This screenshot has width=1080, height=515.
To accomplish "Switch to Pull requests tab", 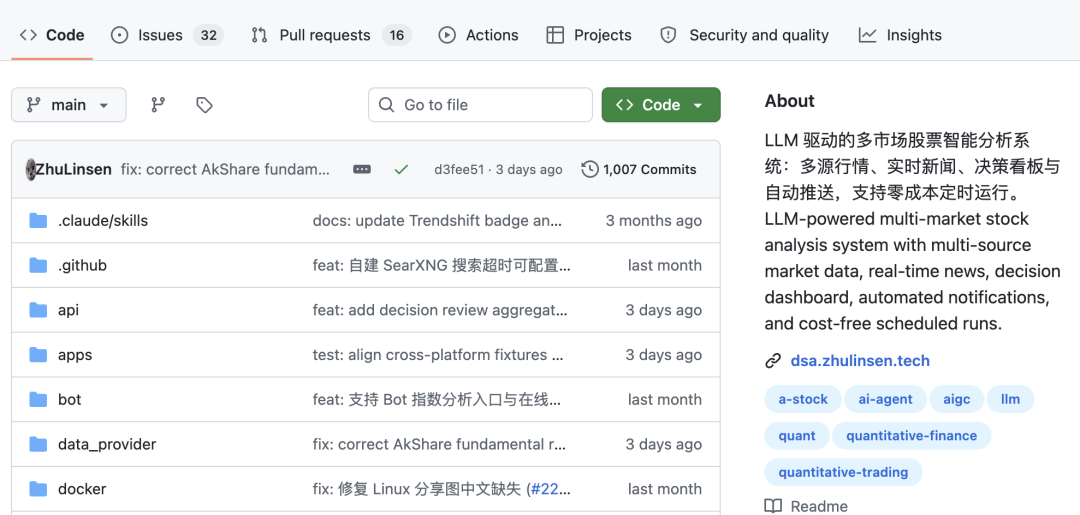I will click(331, 35).
